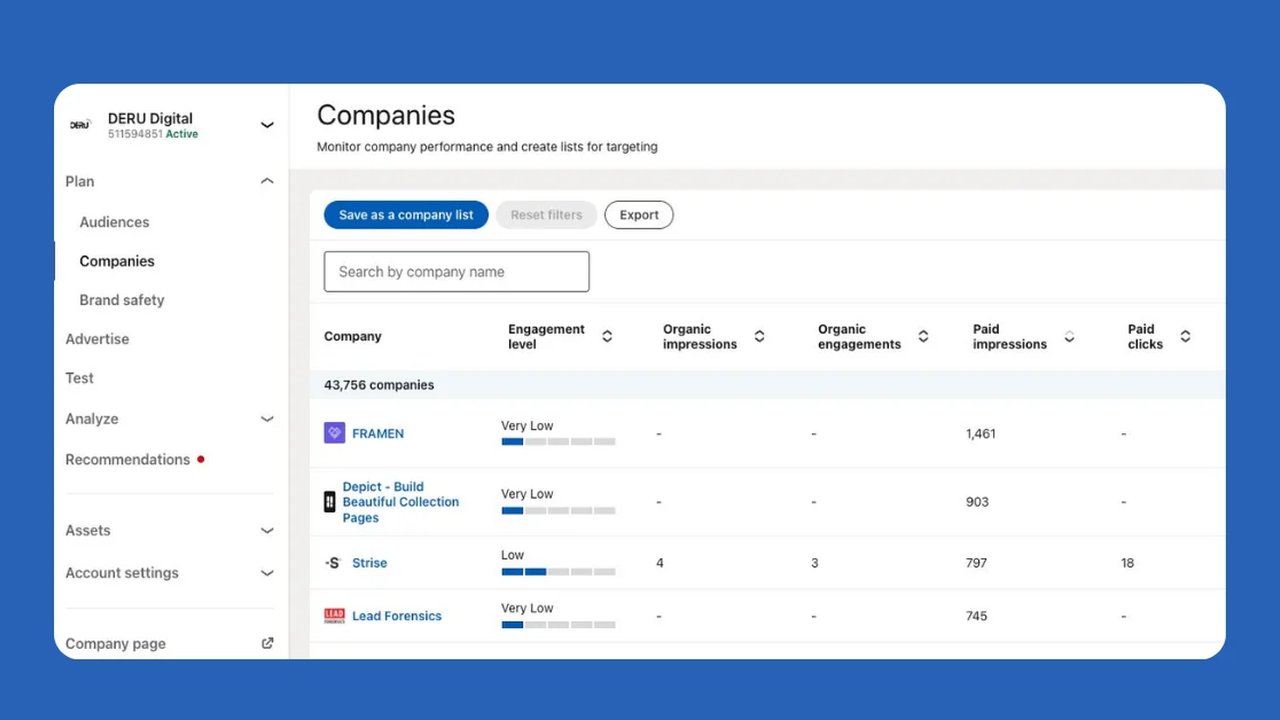Image resolution: width=1280 pixels, height=720 pixels.
Task: Click the Depict company logo icon
Action: 330,502
